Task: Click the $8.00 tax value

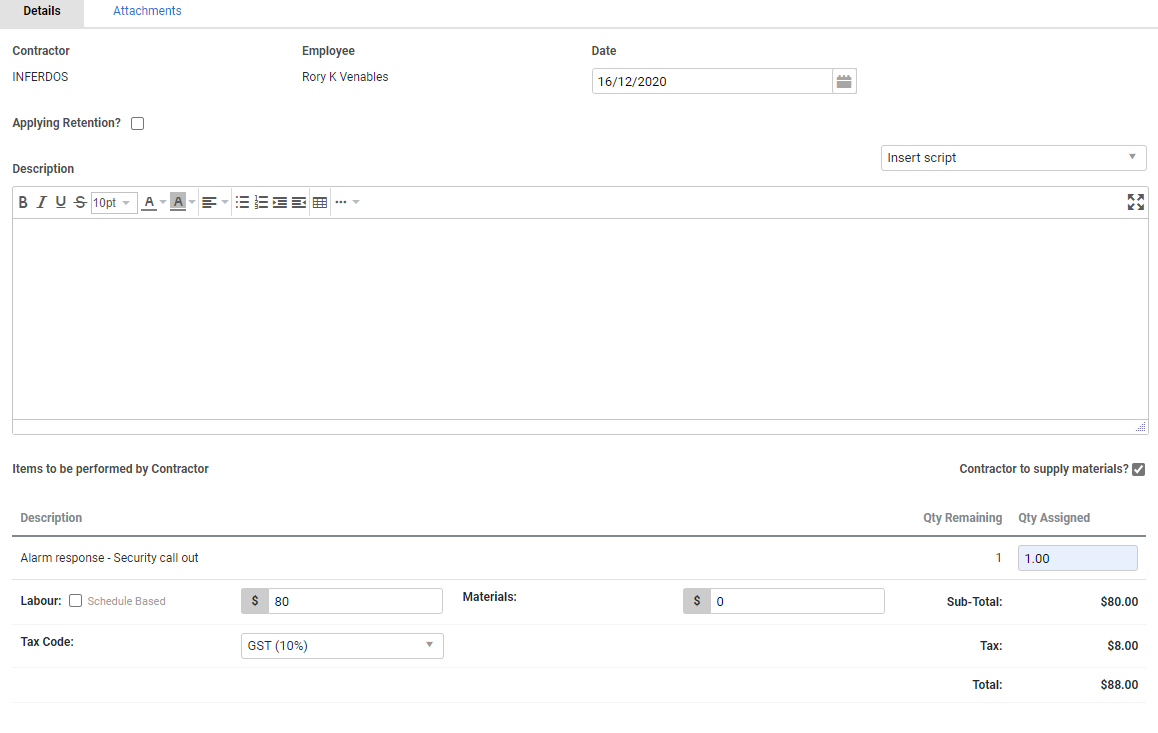Action: [x=1123, y=646]
